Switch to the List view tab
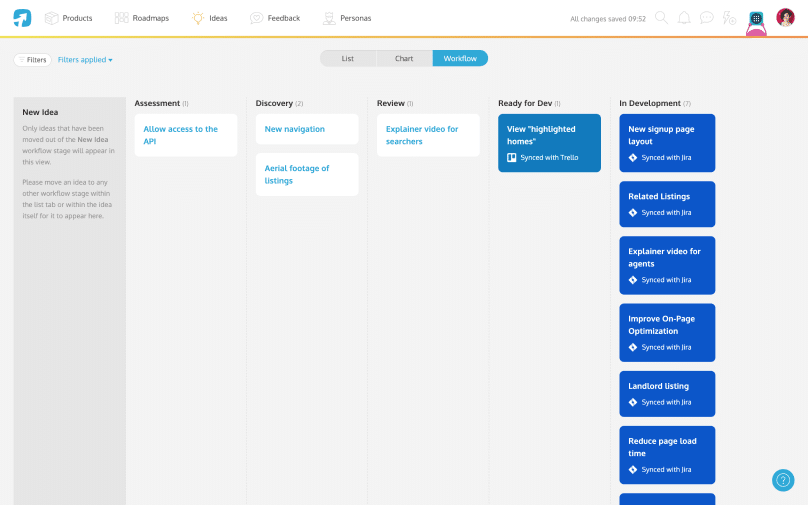The image size is (808, 505). (x=348, y=58)
